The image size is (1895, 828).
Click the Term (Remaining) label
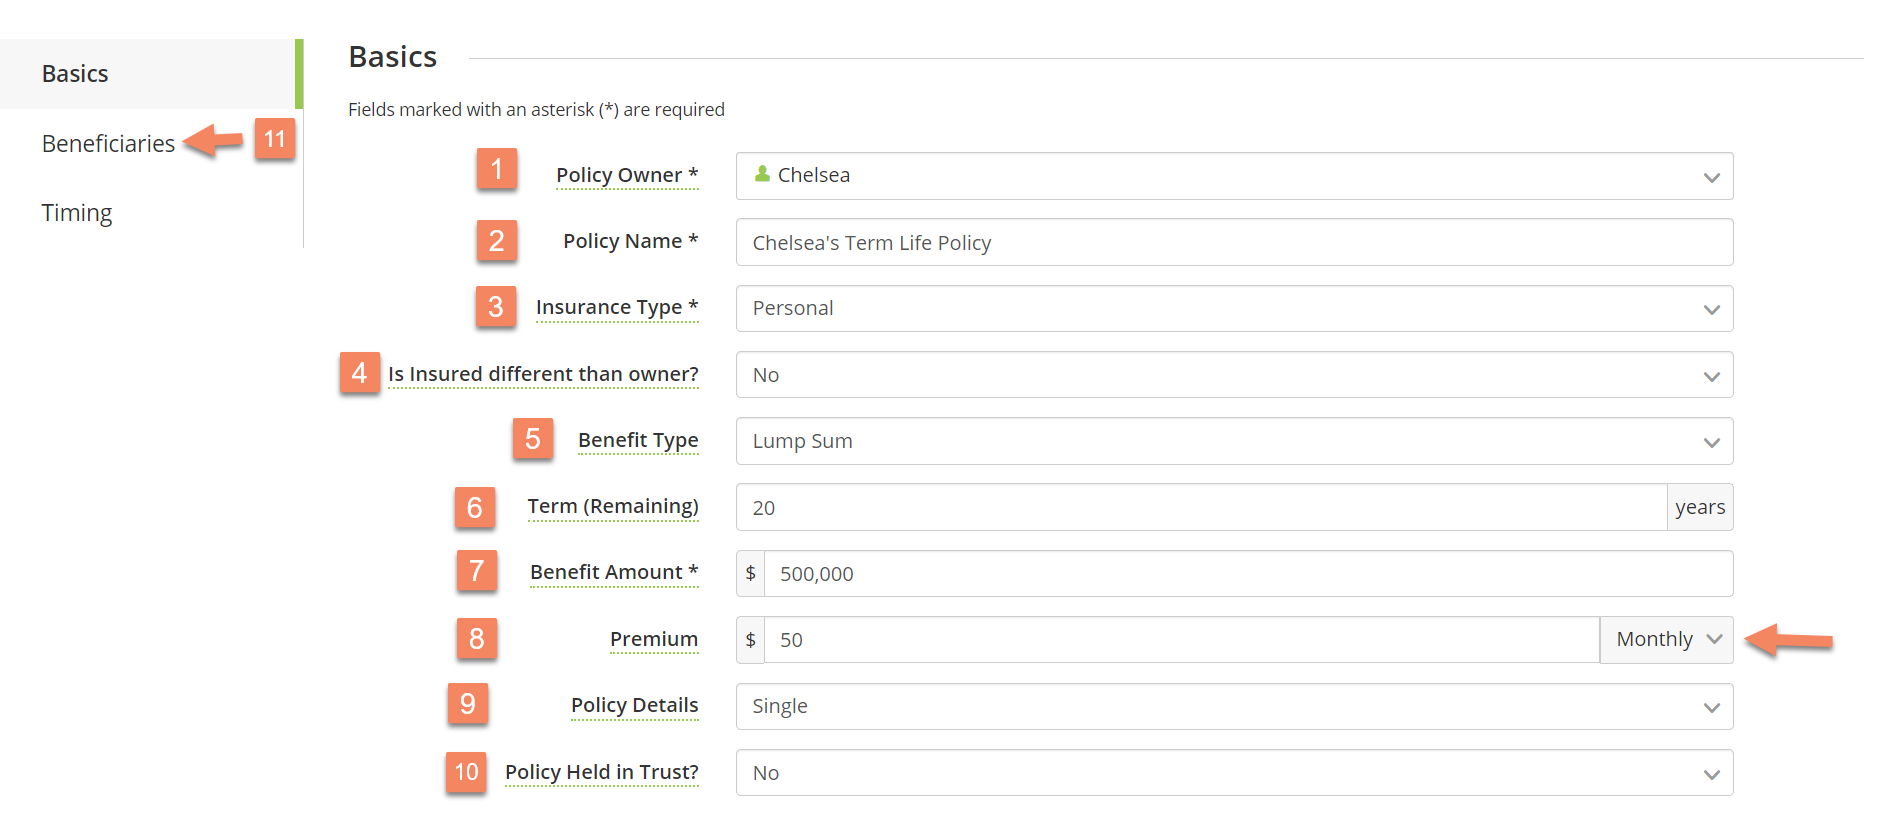pyautogui.click(x=613, y=506)
